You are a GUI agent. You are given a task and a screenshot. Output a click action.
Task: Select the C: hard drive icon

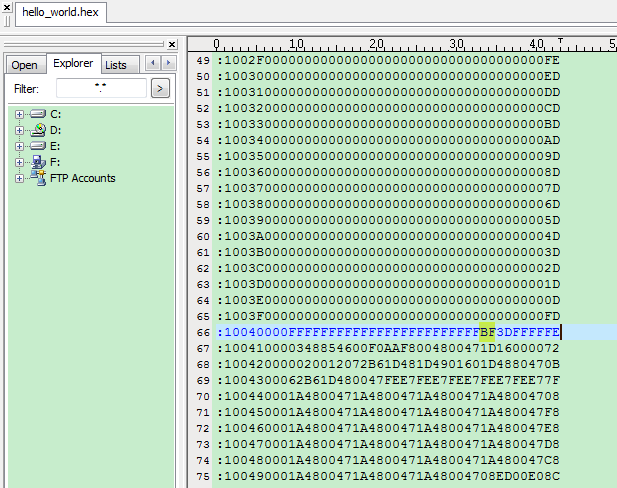38,114
